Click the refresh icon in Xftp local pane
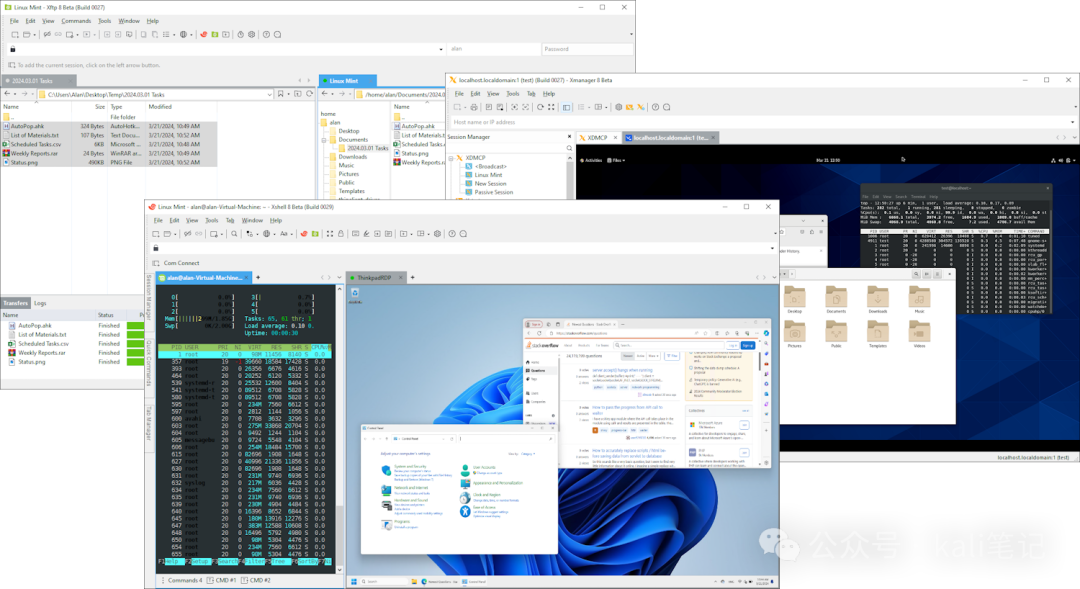 coord(309,94)
